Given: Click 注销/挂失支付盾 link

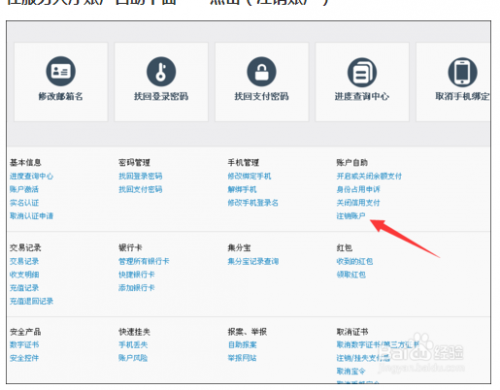Looking at the screenshot, I should 363,358.
